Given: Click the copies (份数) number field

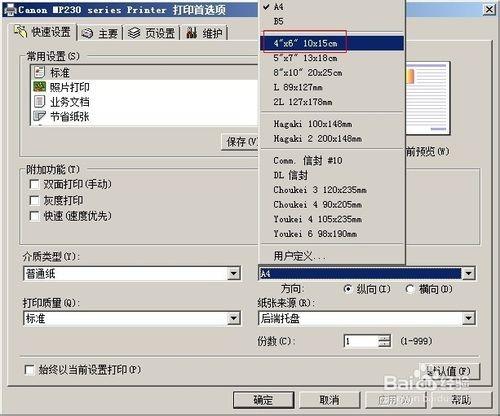Looking at the screenshot, I should (x=361, y=341).
